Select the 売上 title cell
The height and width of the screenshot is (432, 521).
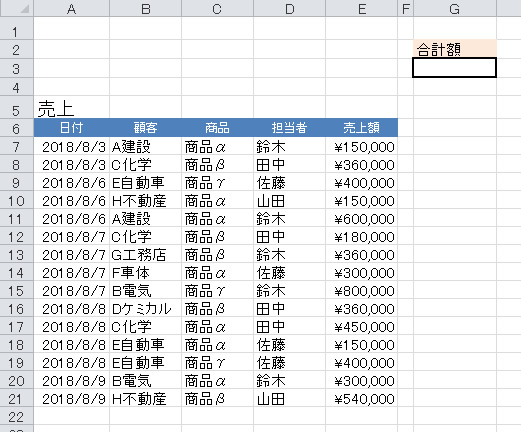[71, 108]
